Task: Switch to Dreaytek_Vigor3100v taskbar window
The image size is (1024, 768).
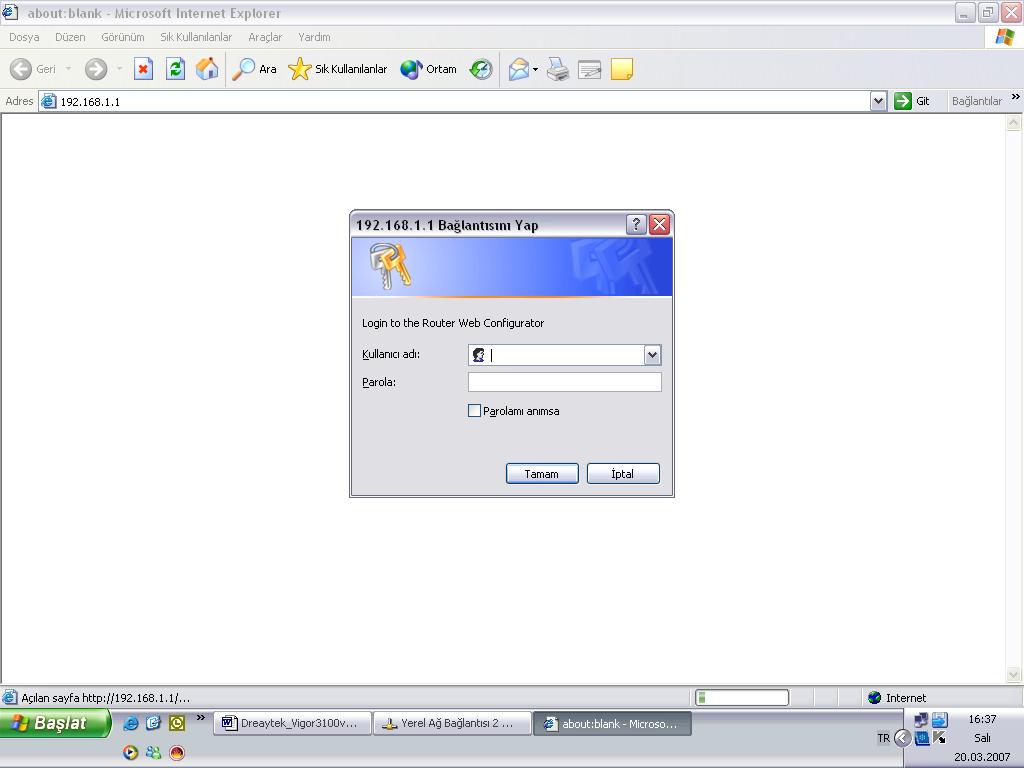Action: (292, 723)
